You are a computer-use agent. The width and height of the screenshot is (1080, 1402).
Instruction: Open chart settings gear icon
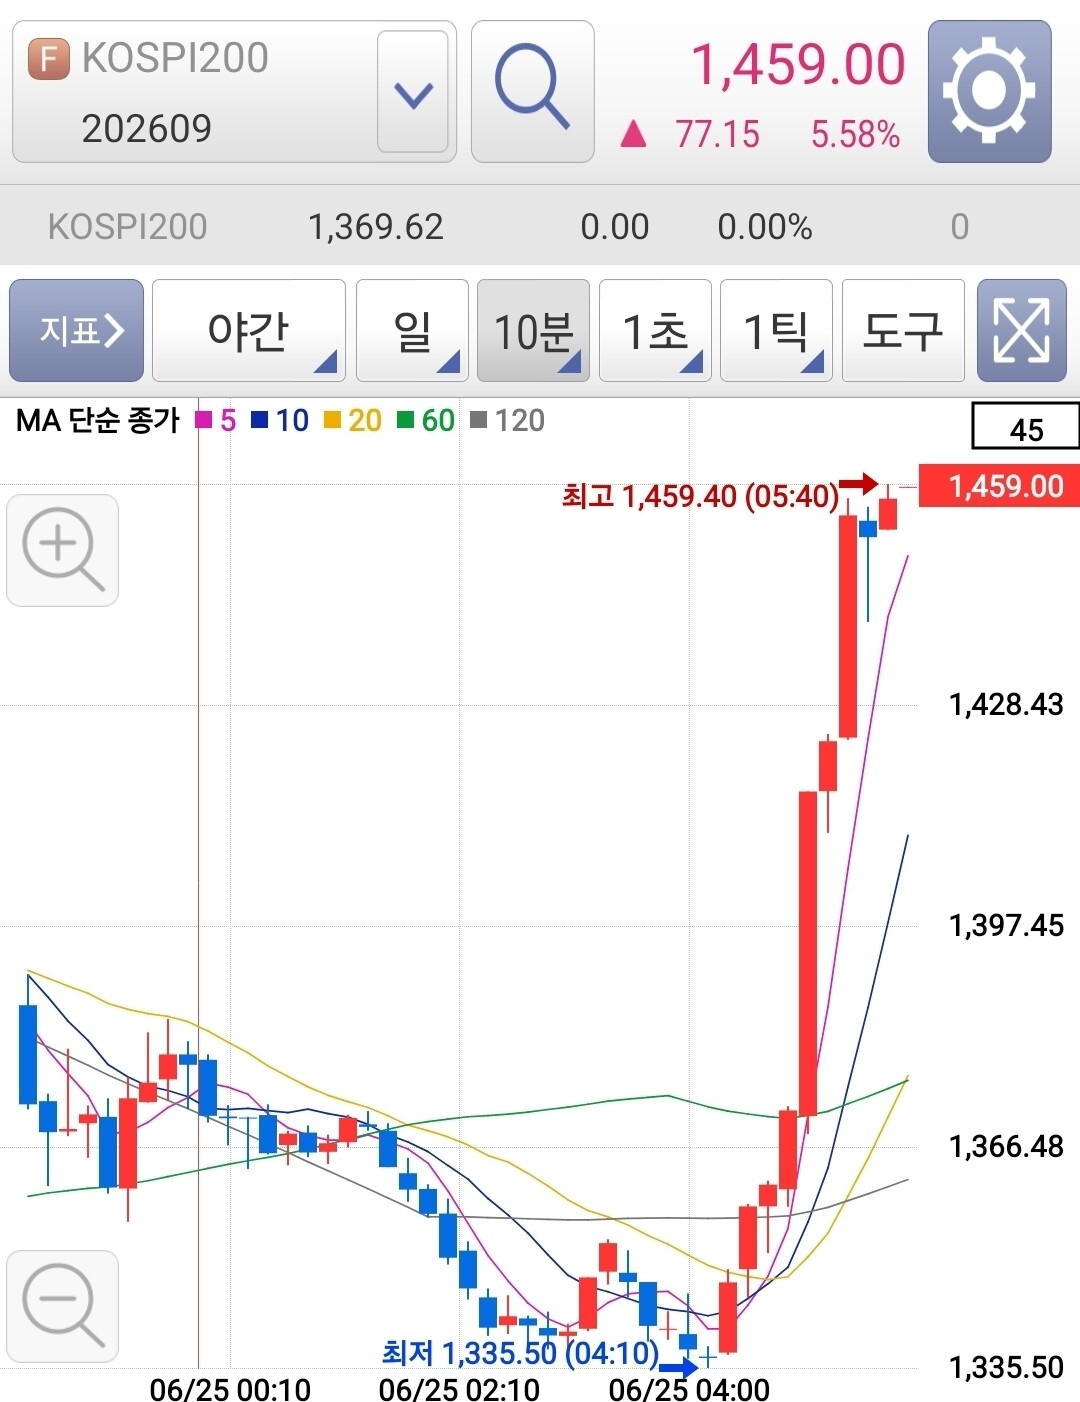[x=989, y=91]
